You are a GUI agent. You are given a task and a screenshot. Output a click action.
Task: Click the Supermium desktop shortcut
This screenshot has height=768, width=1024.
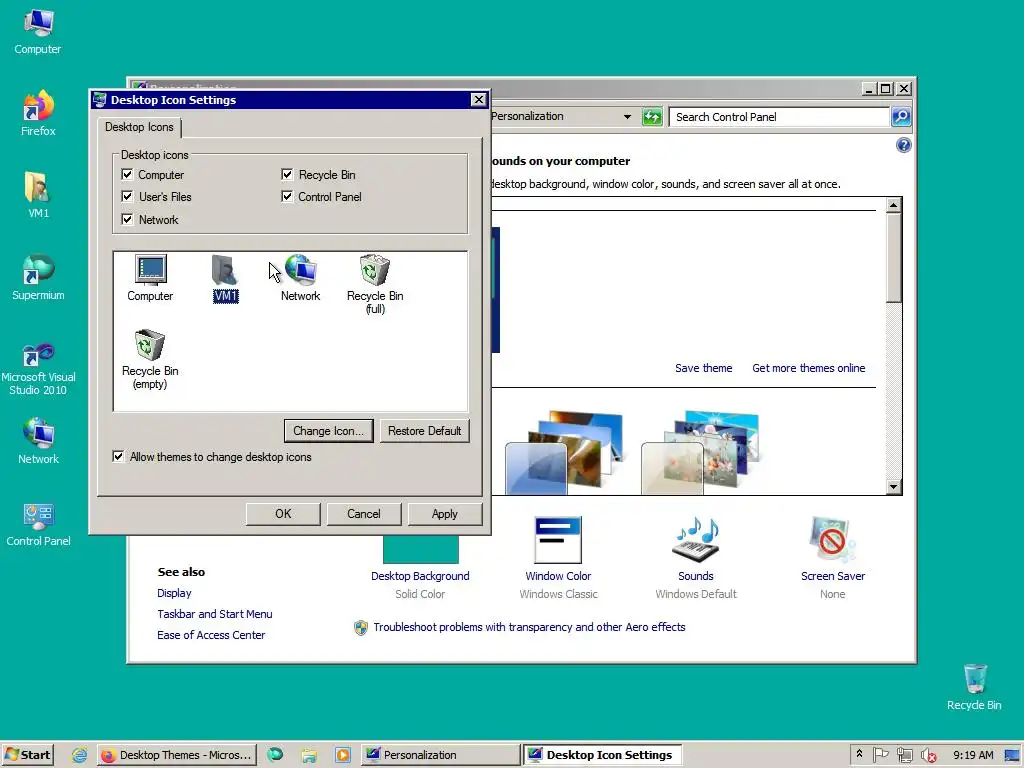38,277
